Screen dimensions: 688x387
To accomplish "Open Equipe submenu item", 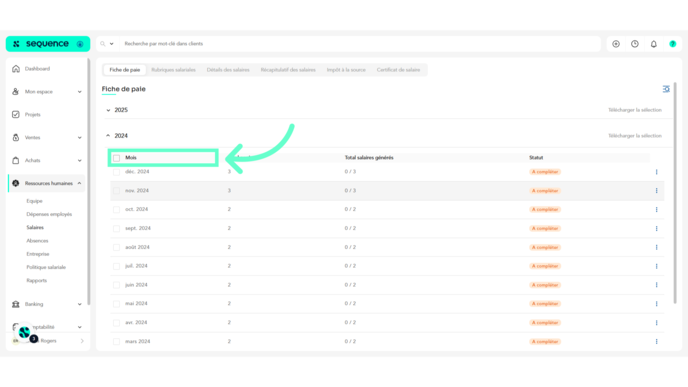I will [34, 201].
